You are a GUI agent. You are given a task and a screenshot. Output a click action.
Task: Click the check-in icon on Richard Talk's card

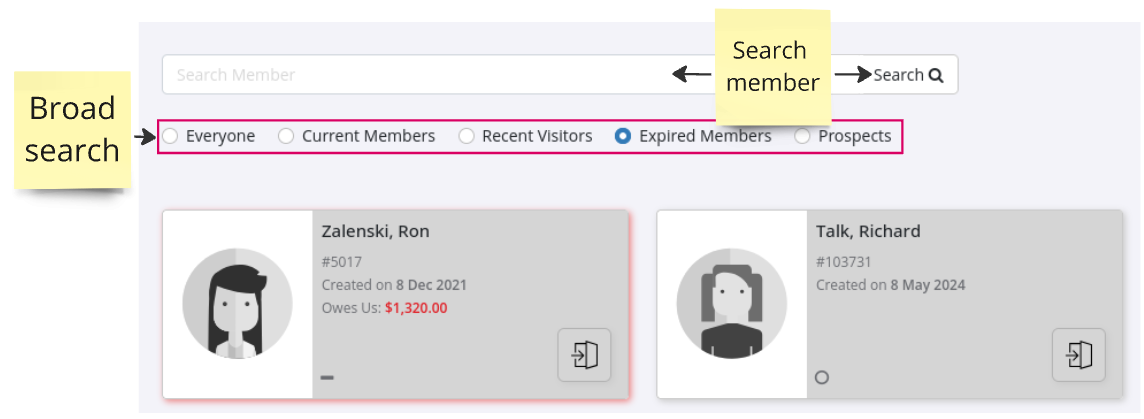coord(1078,355)
